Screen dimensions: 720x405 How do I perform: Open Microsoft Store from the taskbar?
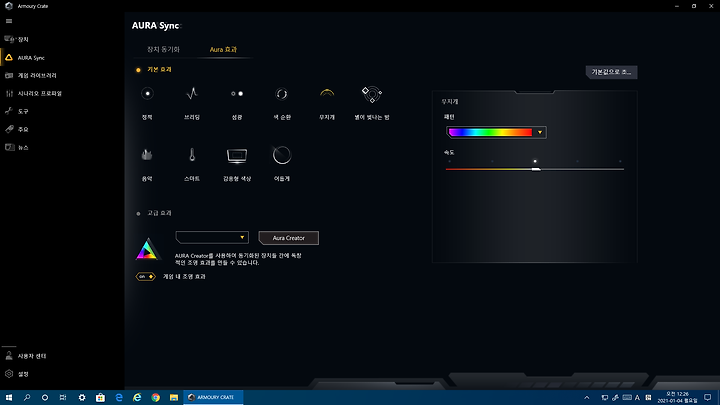[x=100, y=397]
